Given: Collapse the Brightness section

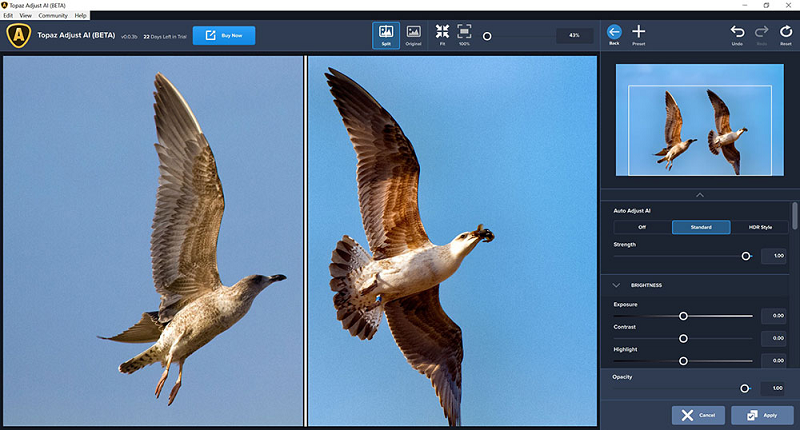Looking at the screenshot, I should tap(616, 285).
